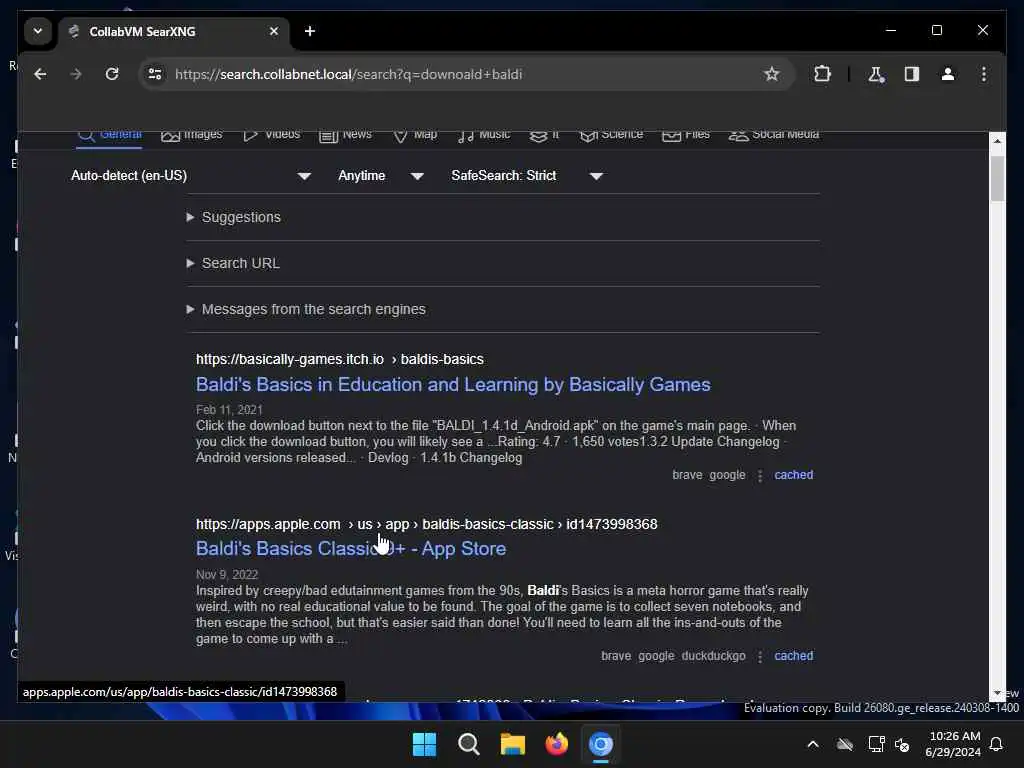Bookmark this page with the star icon
Image resolution: width=1024 pixels, height=768 pixels.
click(x=771, y=74)
